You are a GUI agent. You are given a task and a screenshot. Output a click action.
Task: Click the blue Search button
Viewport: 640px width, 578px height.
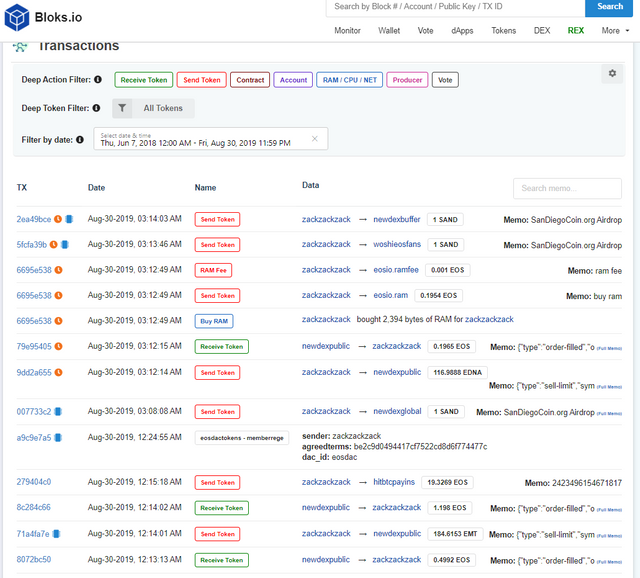pos(609,7)
